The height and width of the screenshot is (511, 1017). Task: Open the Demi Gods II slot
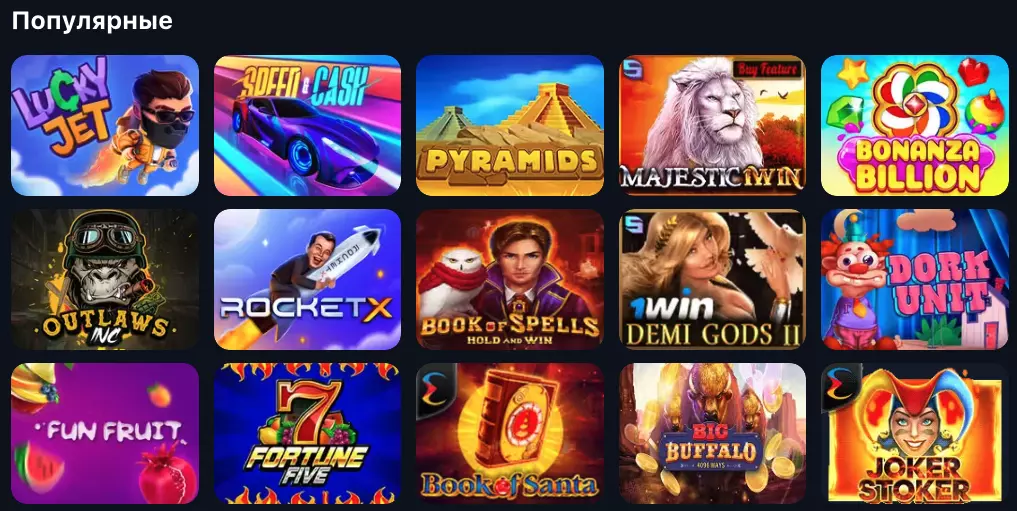[x=712, y=279]
